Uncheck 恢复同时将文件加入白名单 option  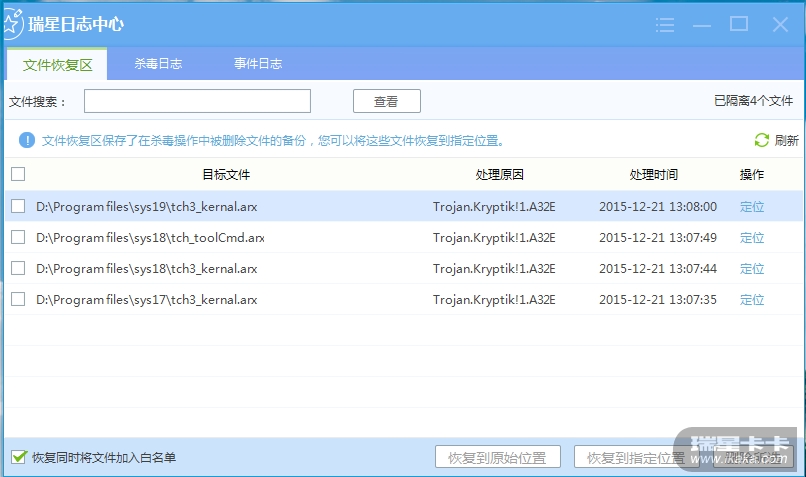click(19, 456)
